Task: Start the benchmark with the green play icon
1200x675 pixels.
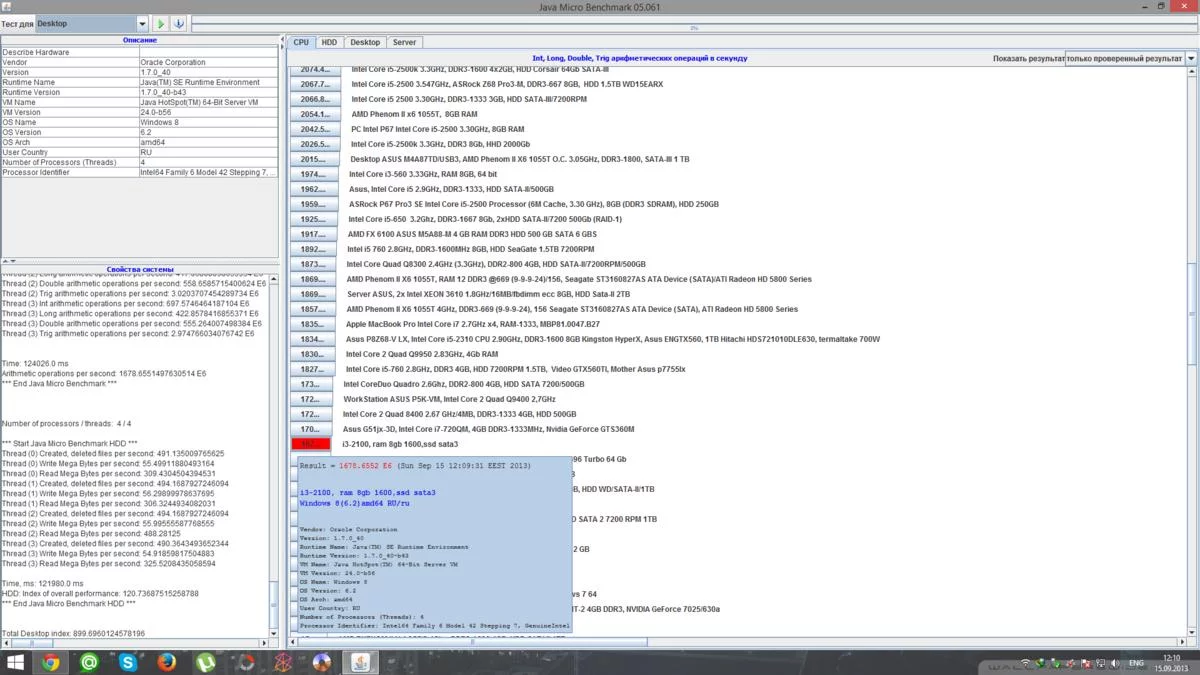Action: [x=160, y=23]
